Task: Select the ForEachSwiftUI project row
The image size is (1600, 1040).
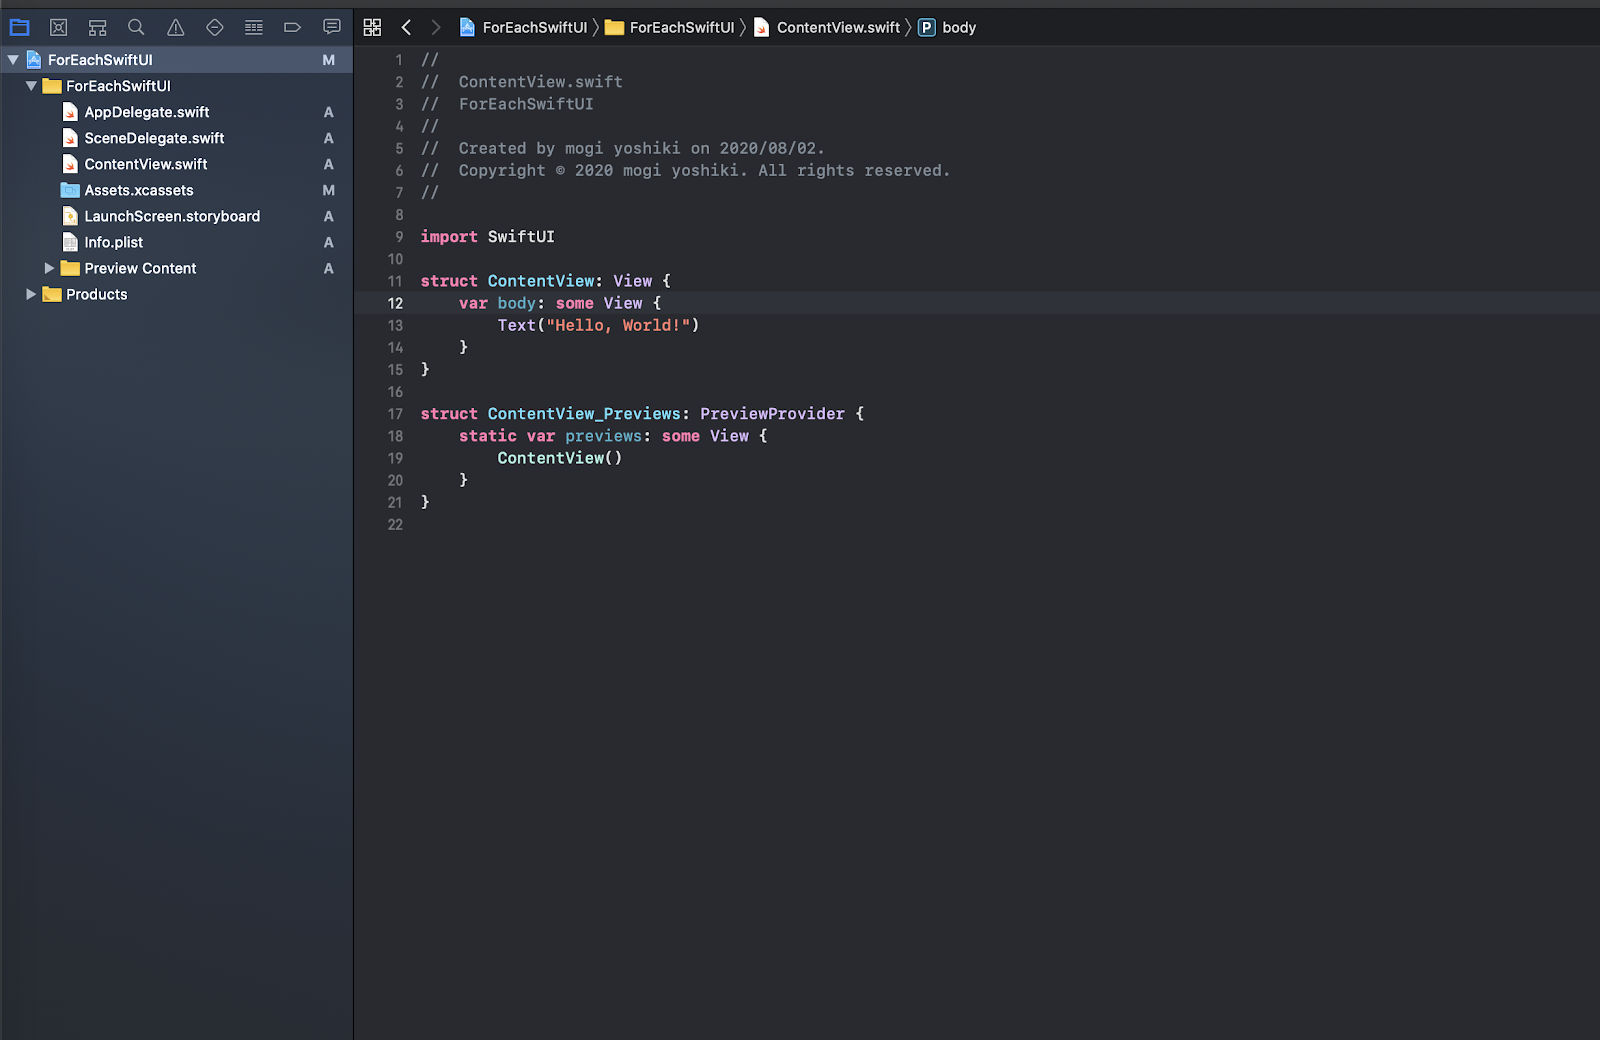Action: point(177,60)
